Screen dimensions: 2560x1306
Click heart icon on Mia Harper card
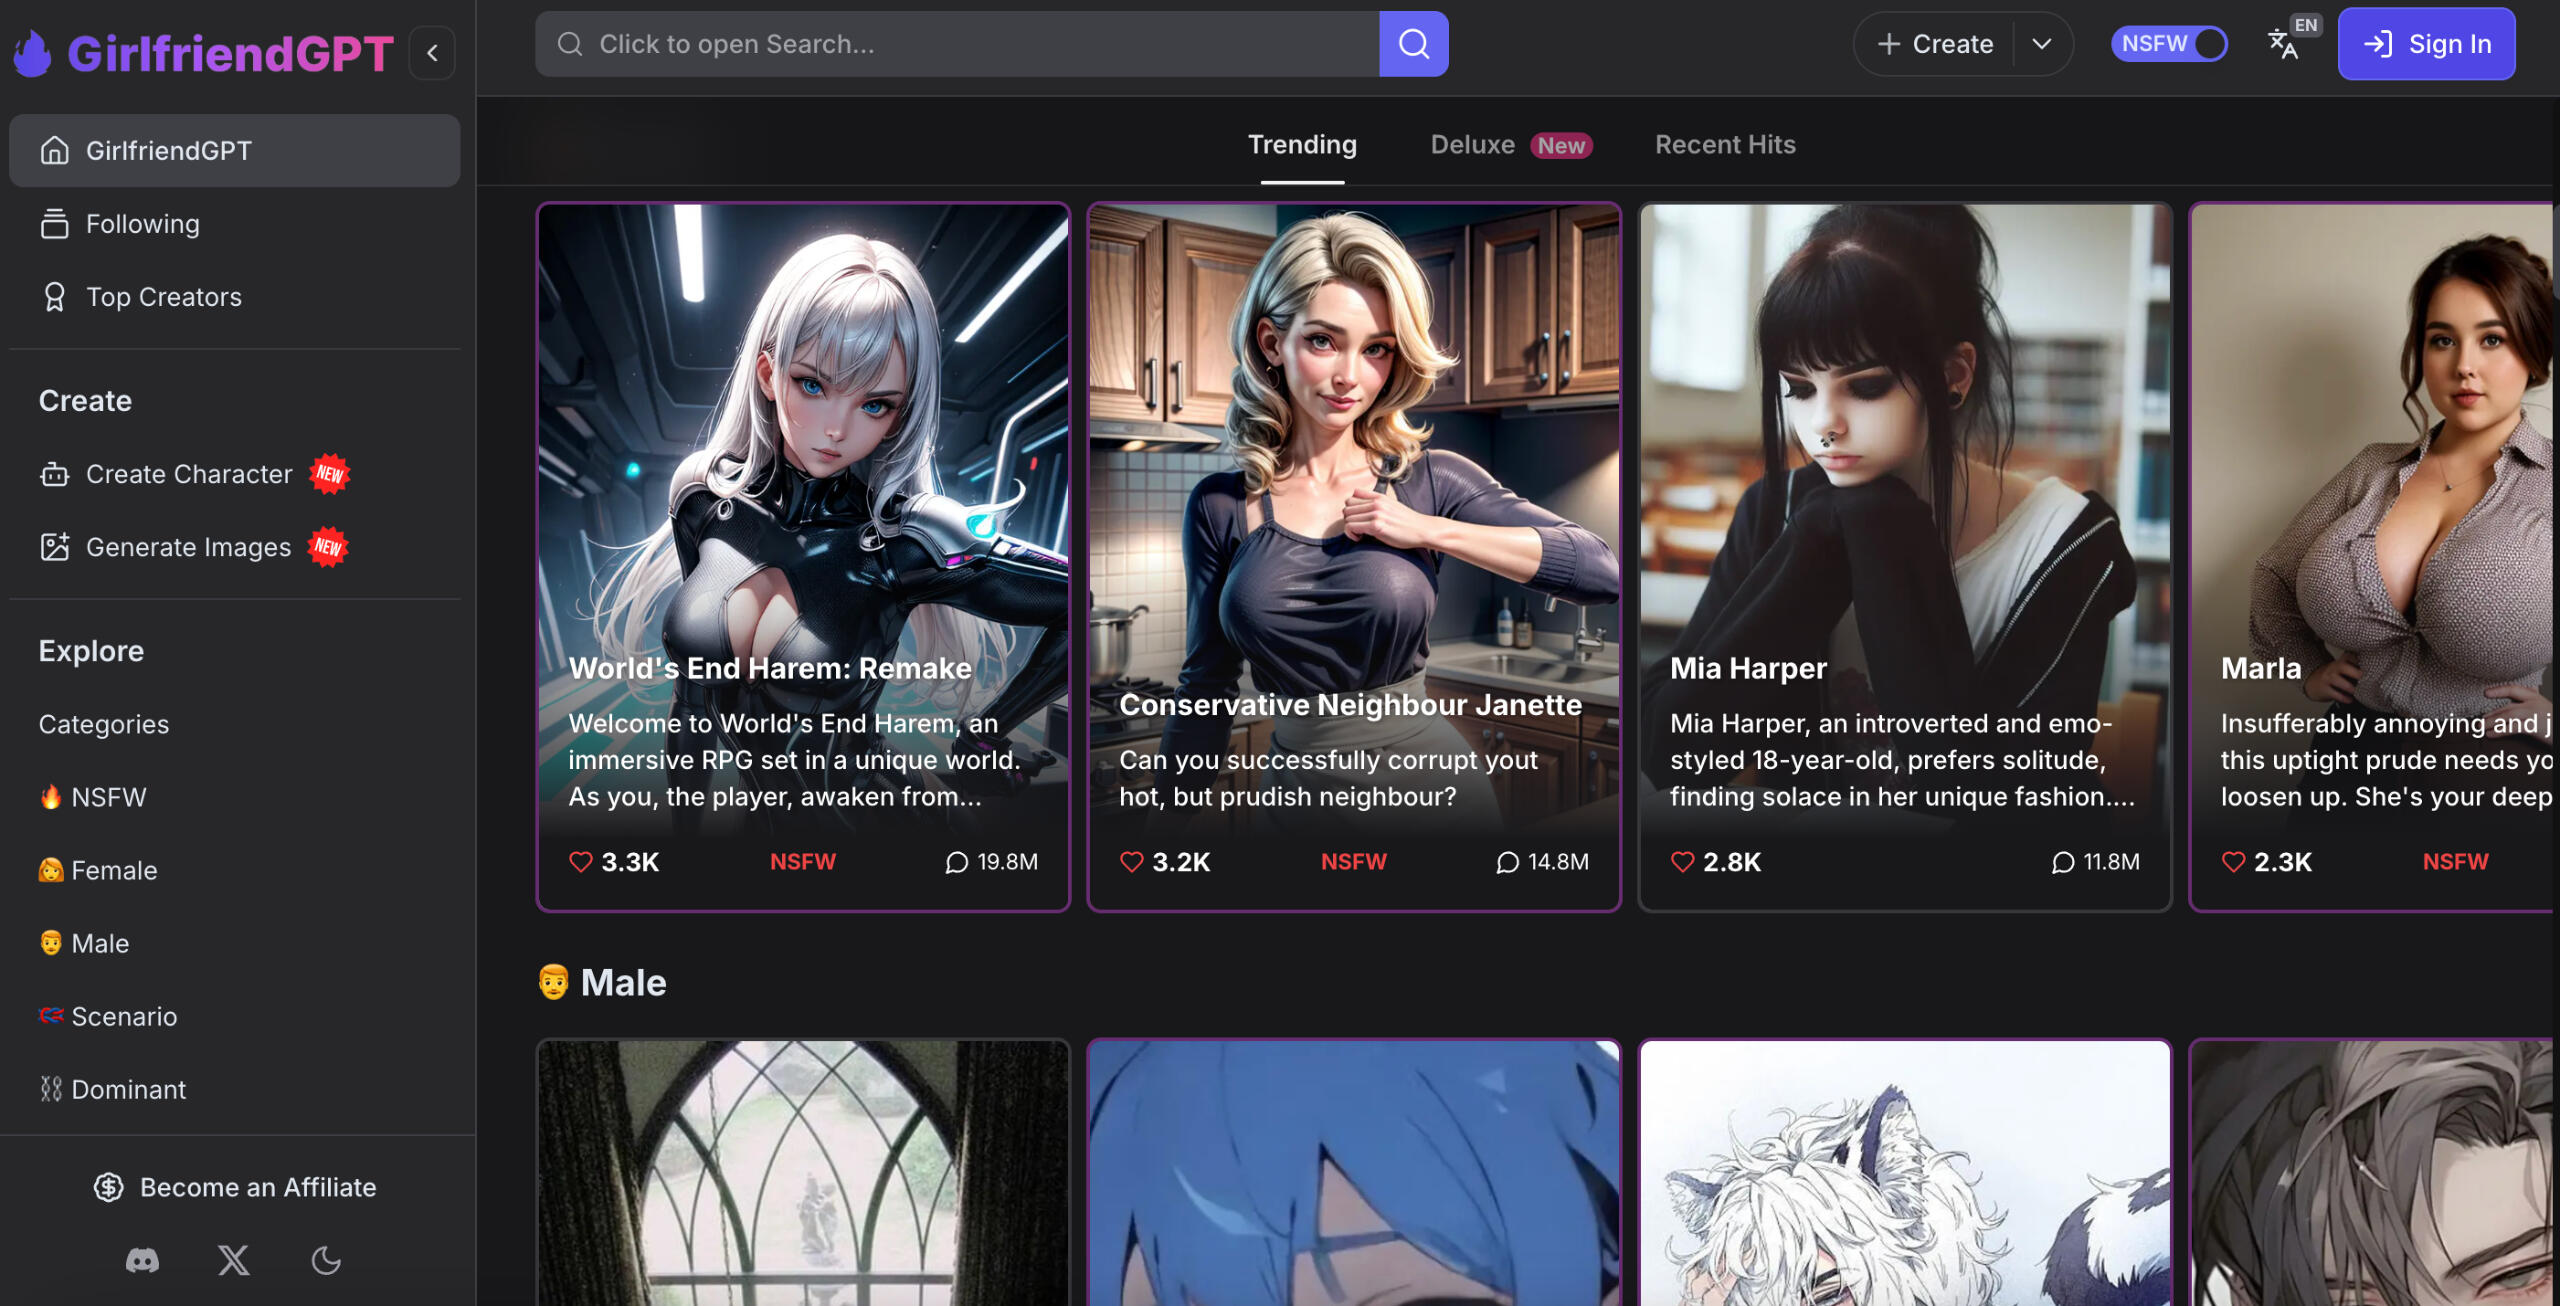pyautogui.click(x=1682, y=862)
